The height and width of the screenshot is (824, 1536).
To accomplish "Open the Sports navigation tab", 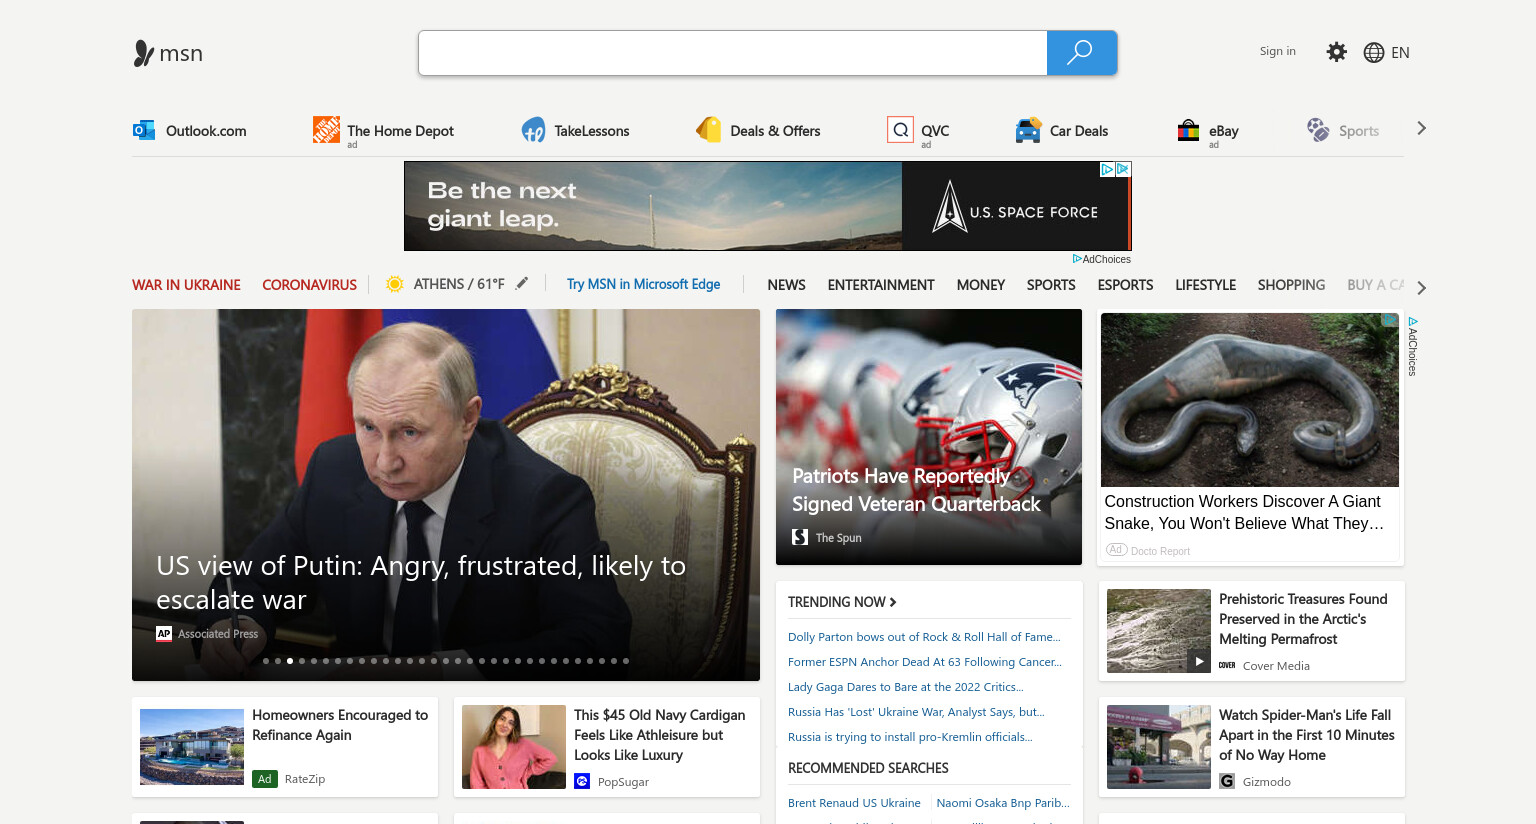I will click(1051, 285).
